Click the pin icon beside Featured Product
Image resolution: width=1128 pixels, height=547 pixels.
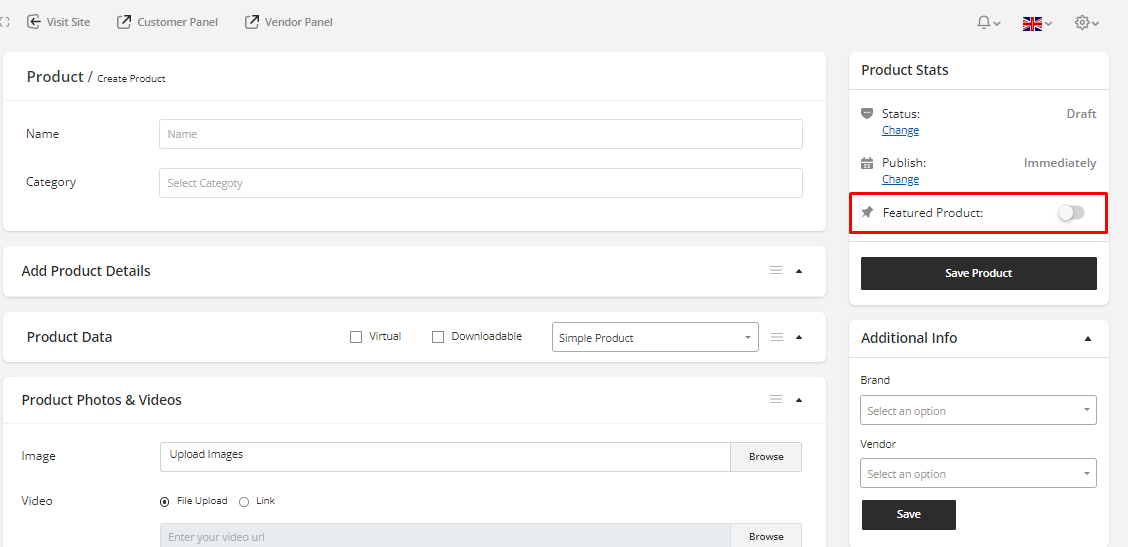867,213
